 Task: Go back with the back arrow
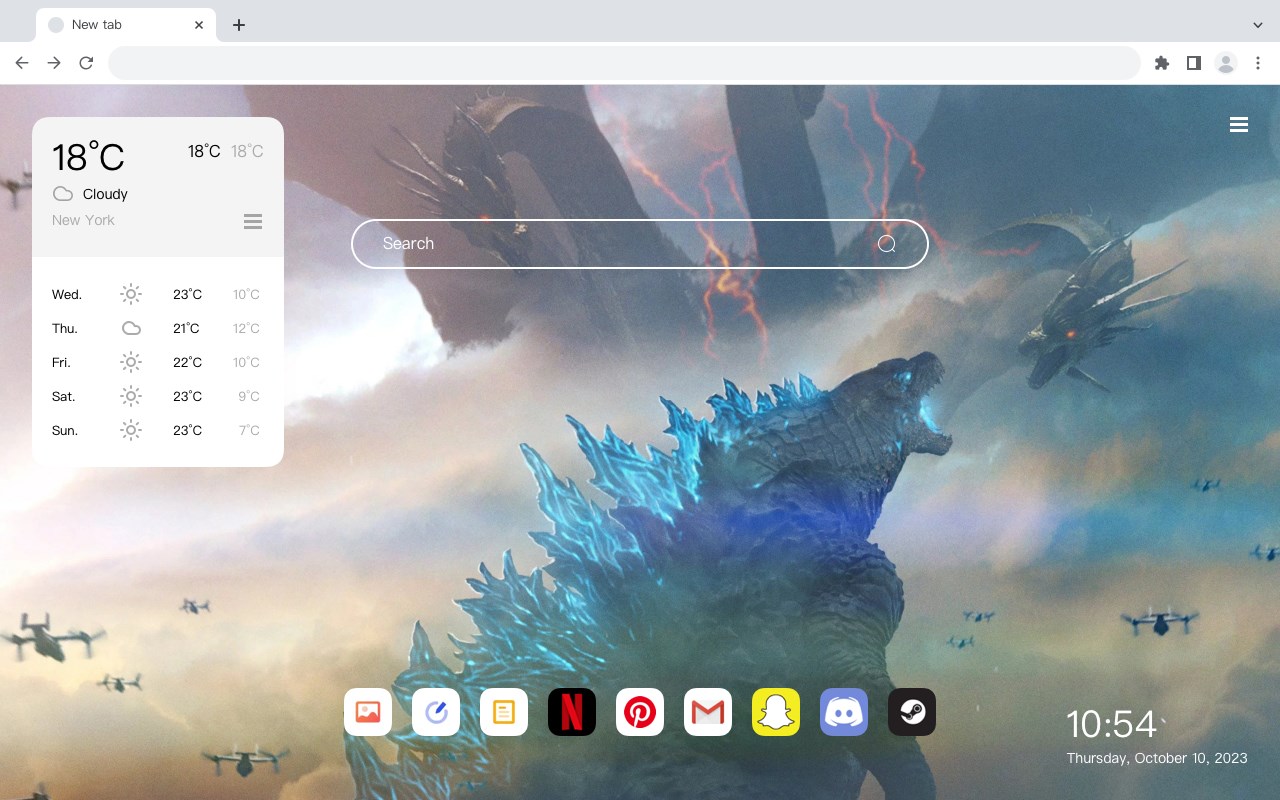[x=22, y=63]
